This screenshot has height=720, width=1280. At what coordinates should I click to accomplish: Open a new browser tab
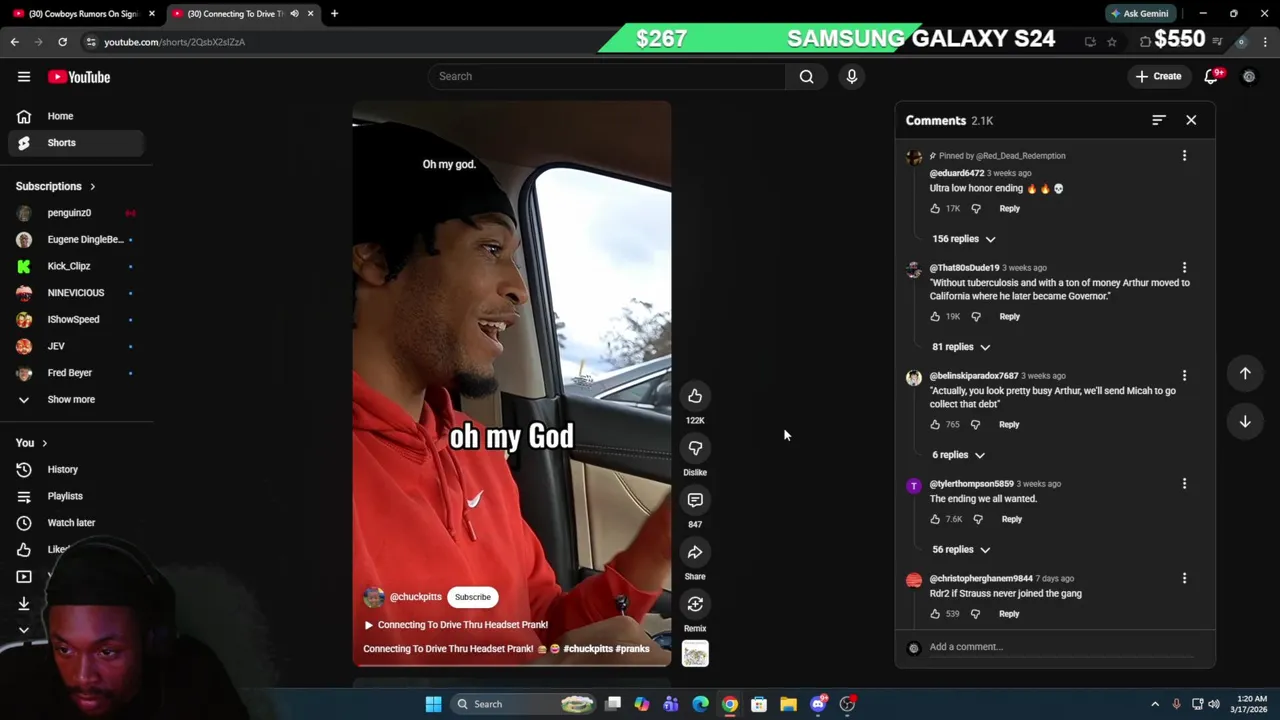[x=334, y=13]
